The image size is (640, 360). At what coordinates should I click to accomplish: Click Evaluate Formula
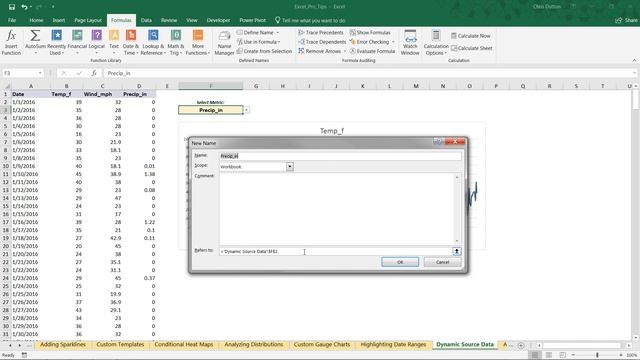click(372, 51)
